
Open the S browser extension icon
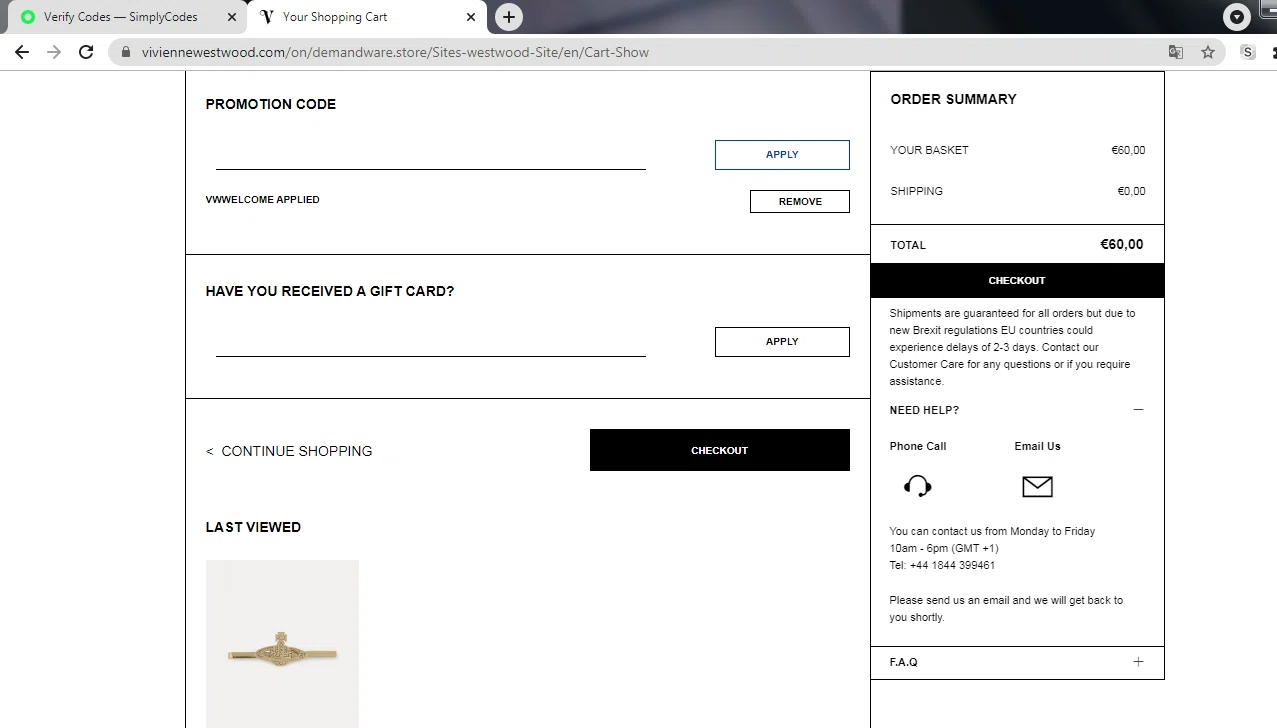(x=1248, y=52)
